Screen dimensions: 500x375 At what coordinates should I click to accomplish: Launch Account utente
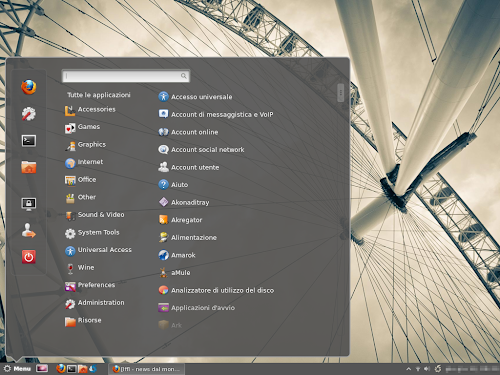[x=189, y=167]
